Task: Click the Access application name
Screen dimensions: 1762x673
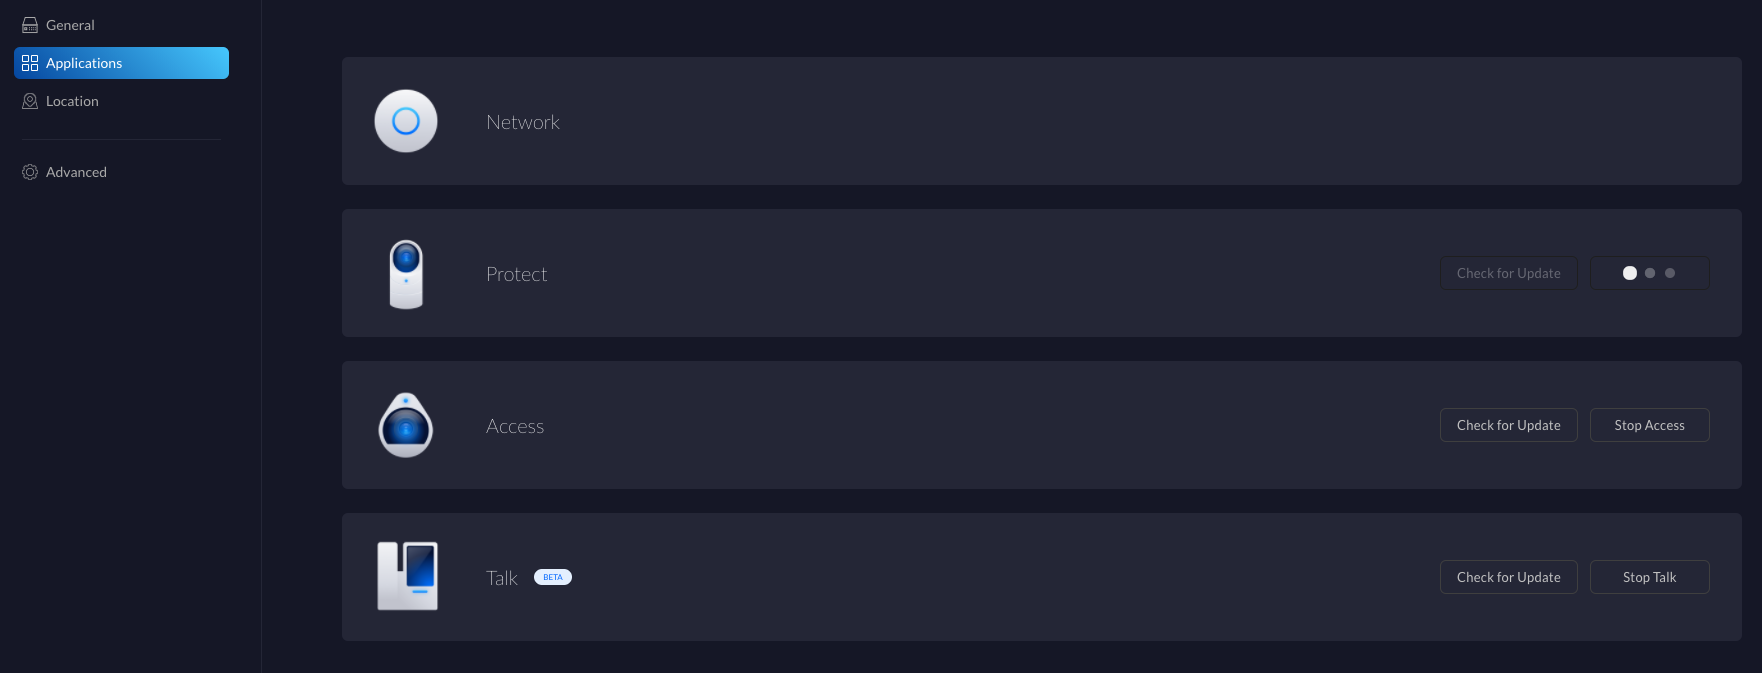Action: tap(515, 426)
